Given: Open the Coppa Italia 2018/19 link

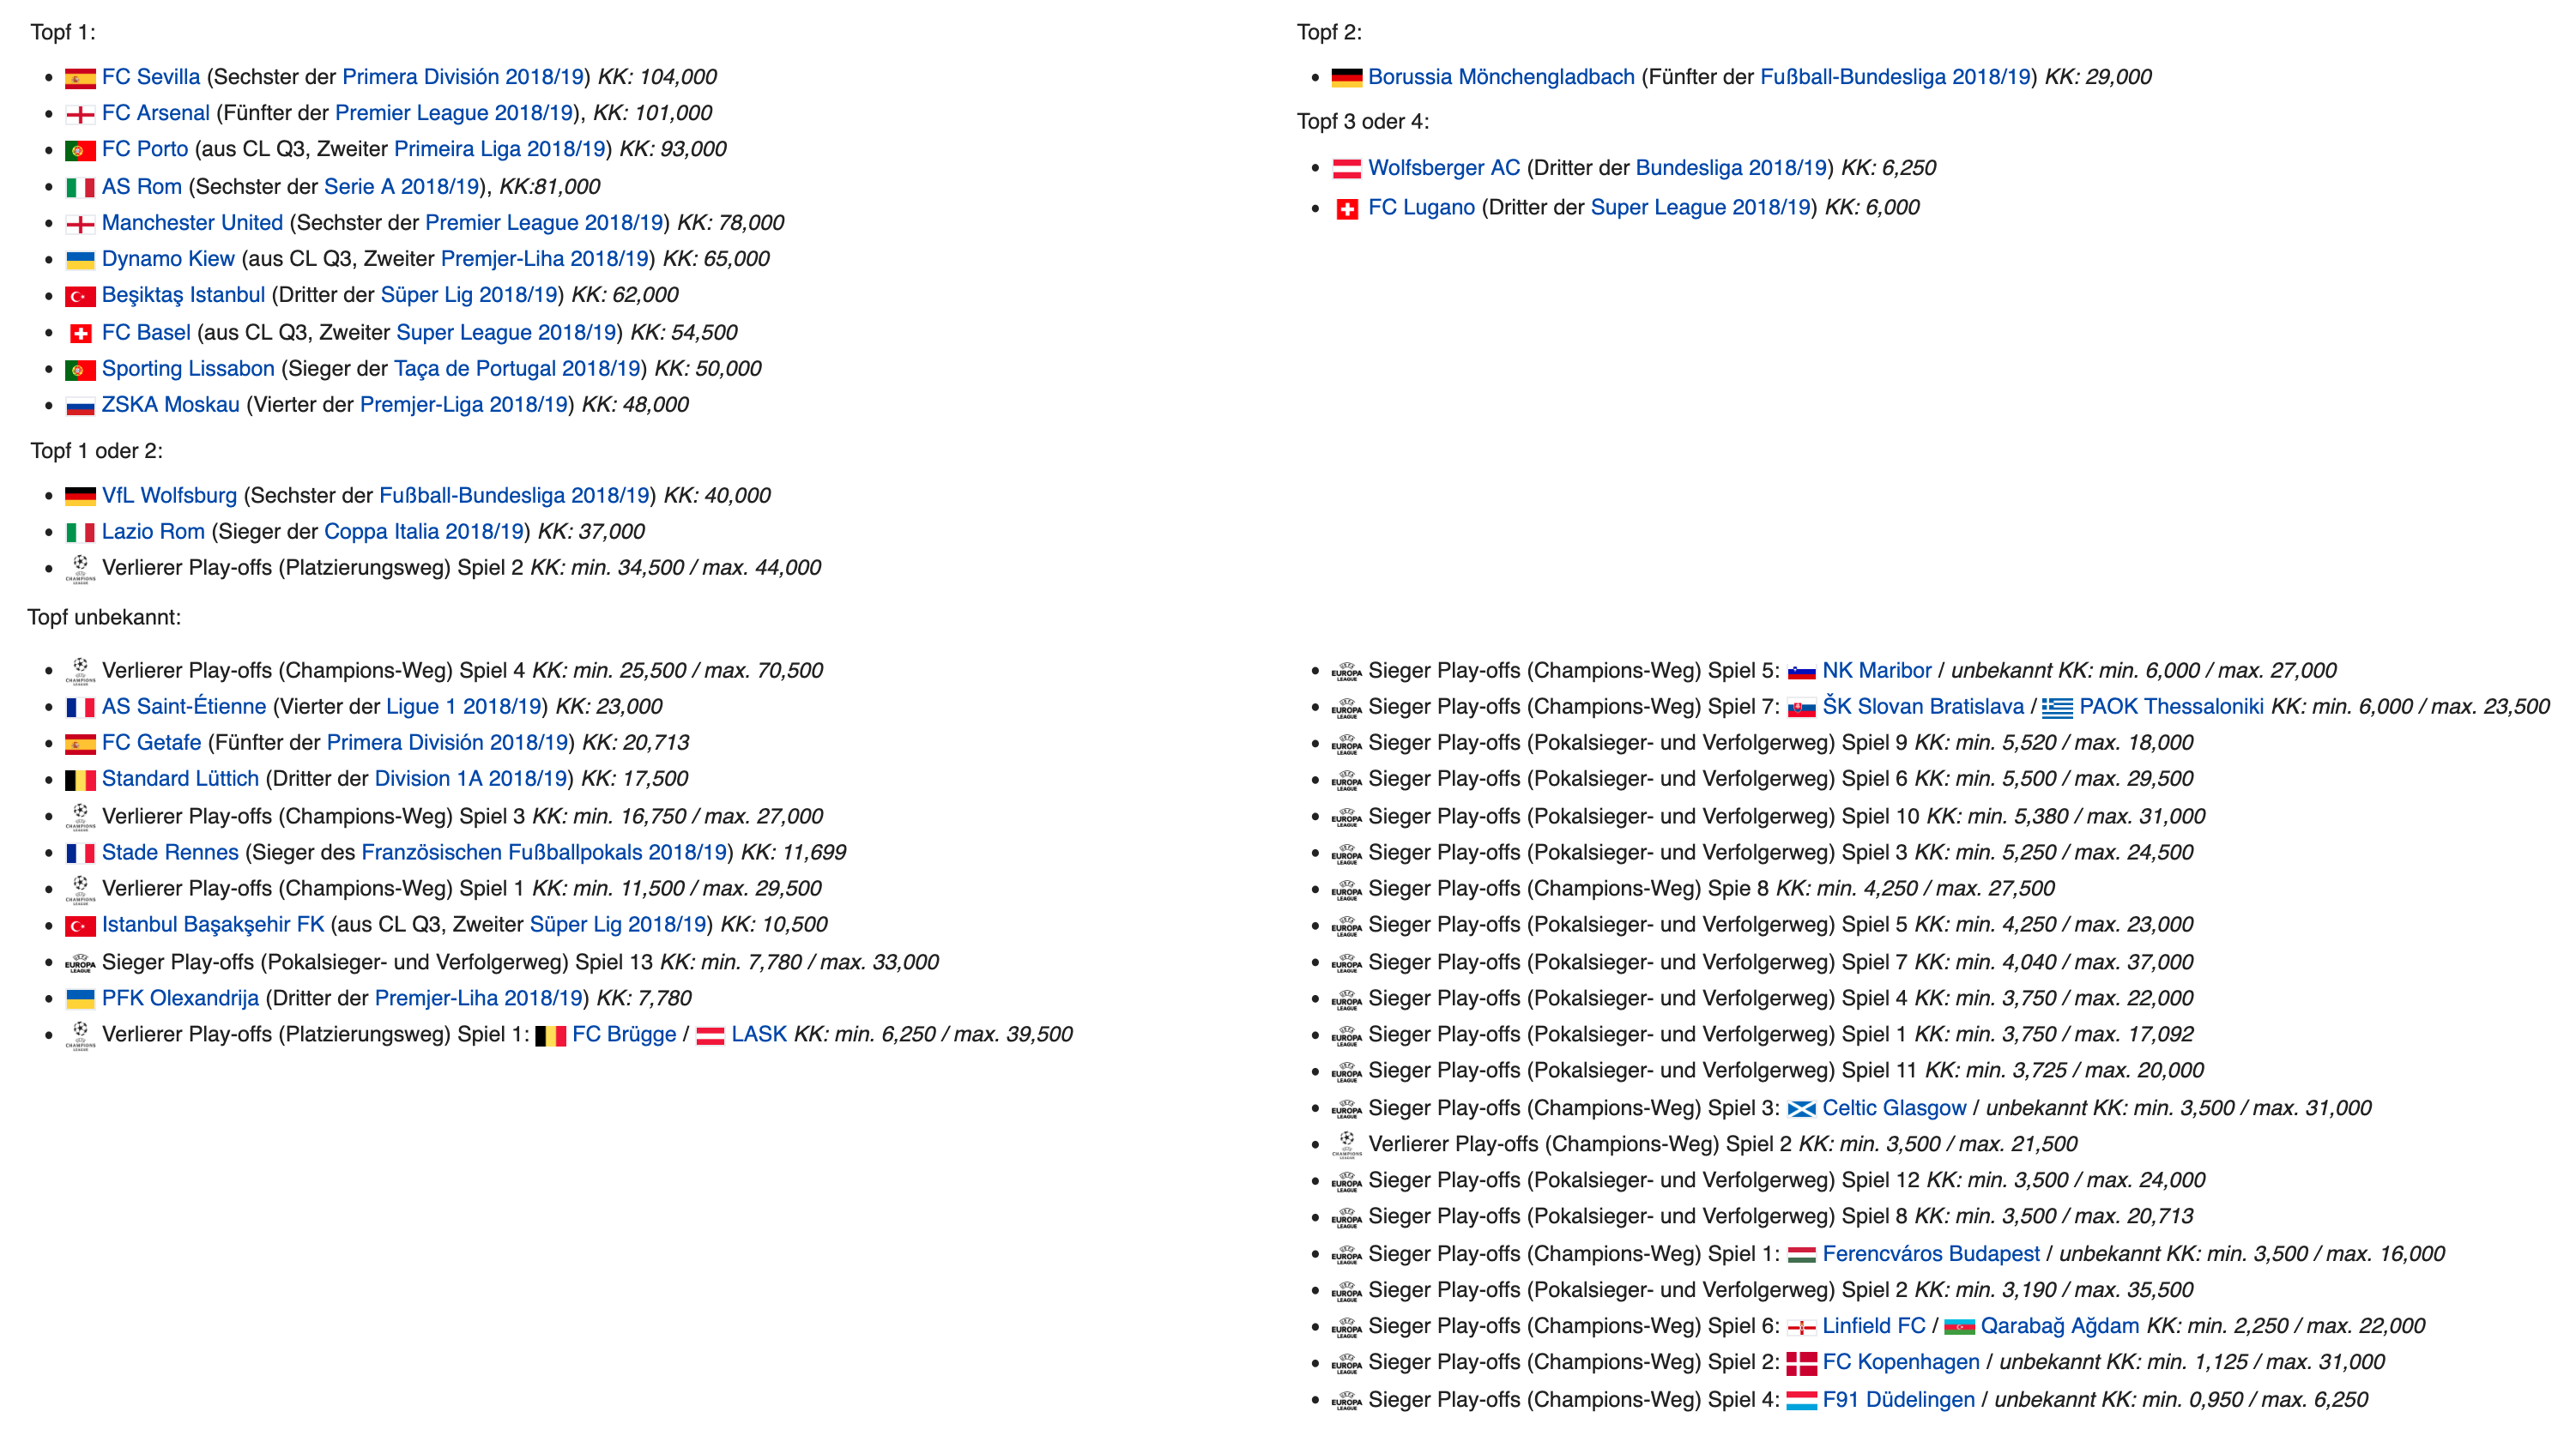Looking at the screenshot, I should click(x=424, y=532).
